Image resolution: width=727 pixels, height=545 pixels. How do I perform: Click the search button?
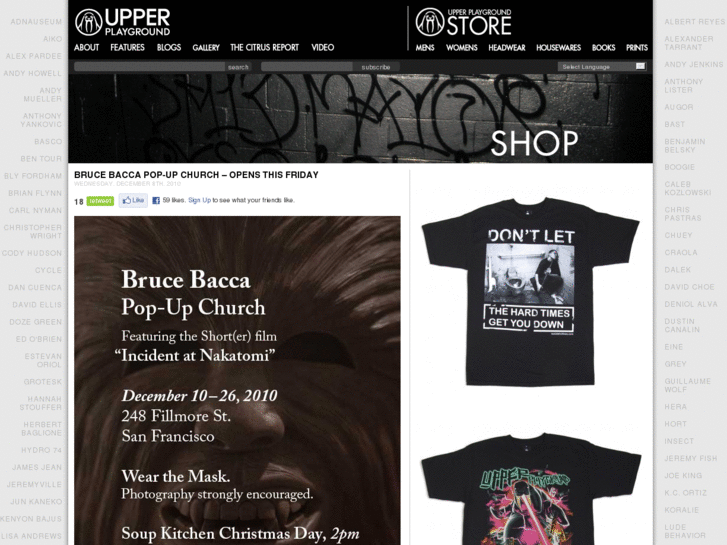pyautogui.click(x=238, y=67)
